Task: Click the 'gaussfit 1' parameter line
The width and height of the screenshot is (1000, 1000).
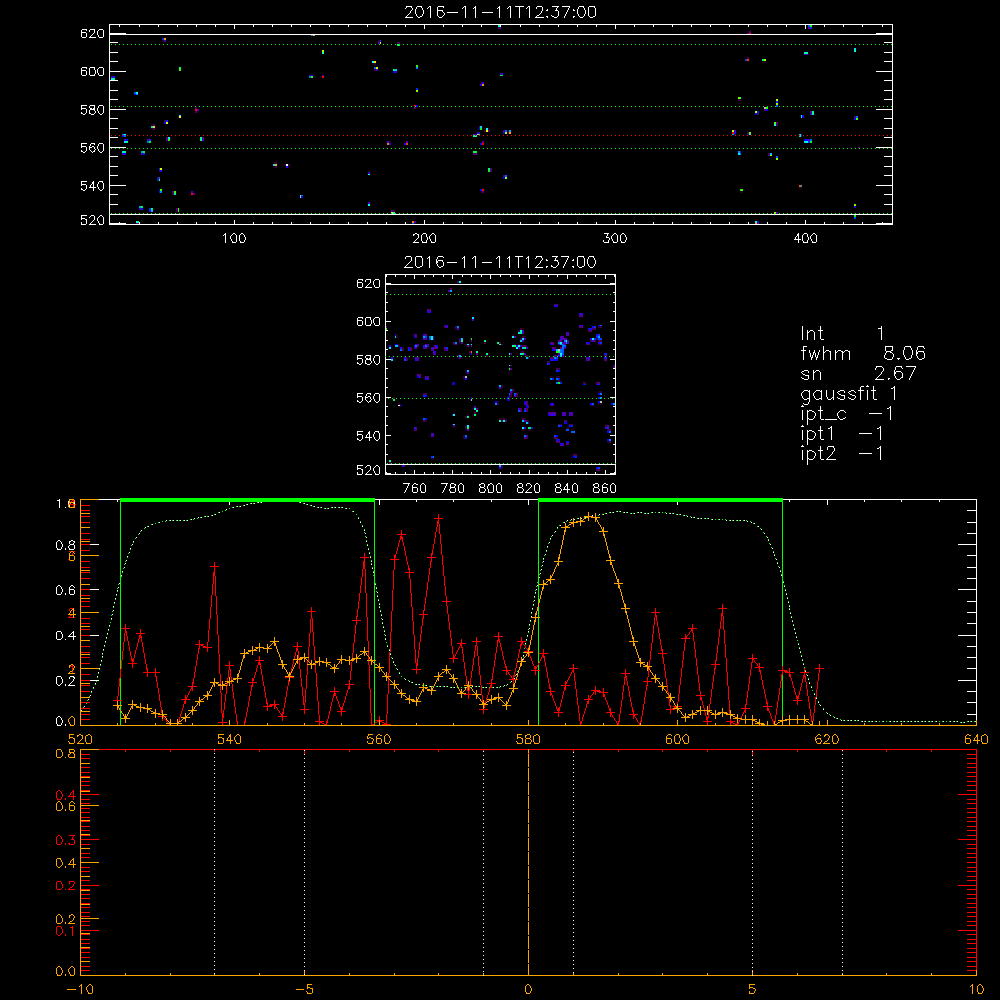Action: pos(849,393)
